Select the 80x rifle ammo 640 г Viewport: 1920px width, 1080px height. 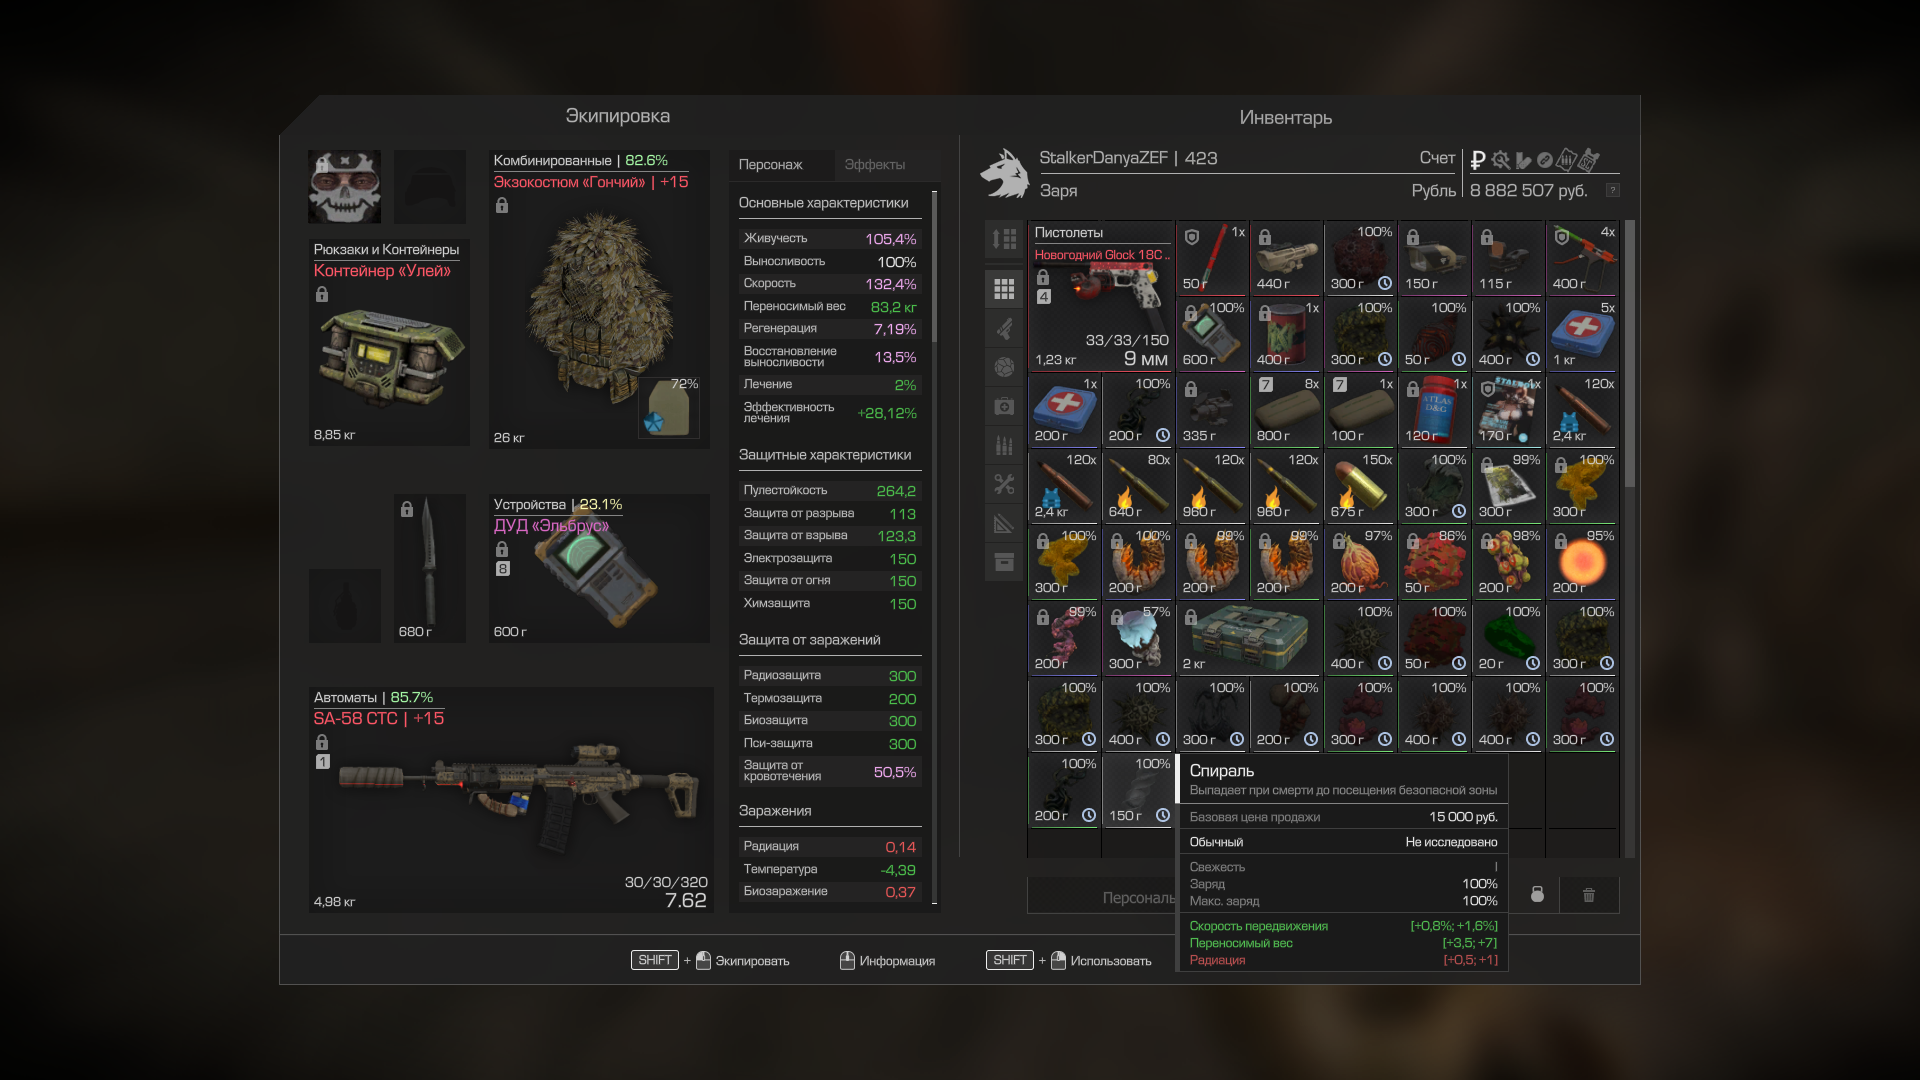[1139, 486]
